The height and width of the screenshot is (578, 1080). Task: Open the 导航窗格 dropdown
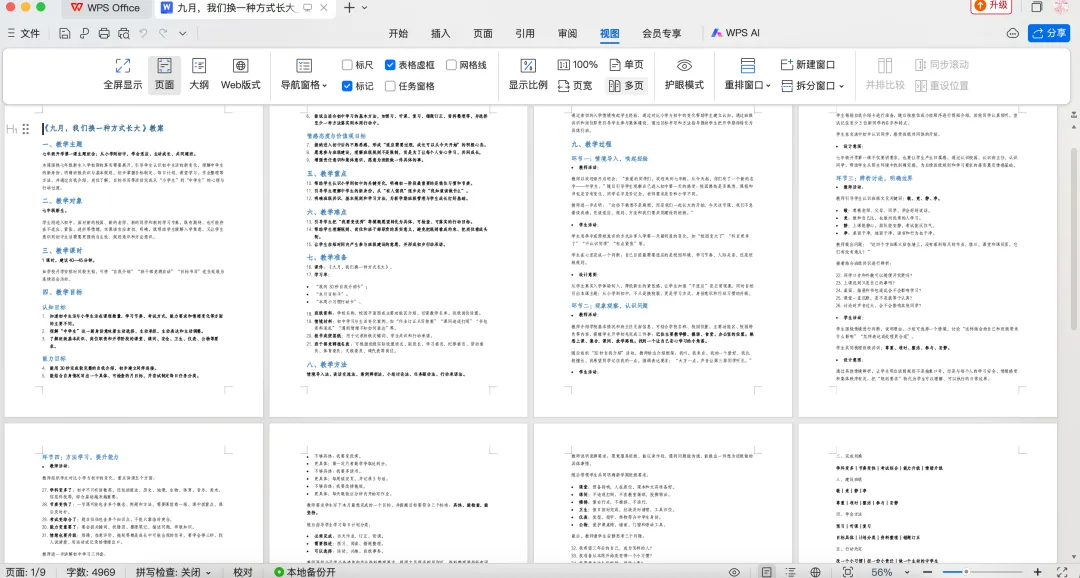pyautogui.click(x=304, y=74)
